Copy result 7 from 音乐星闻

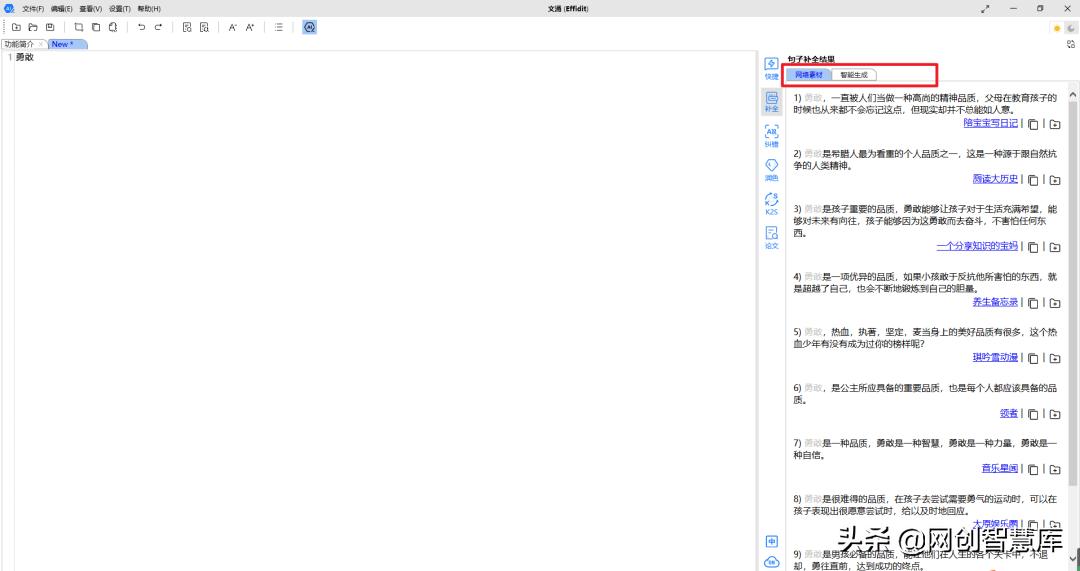click(1033, 470)
